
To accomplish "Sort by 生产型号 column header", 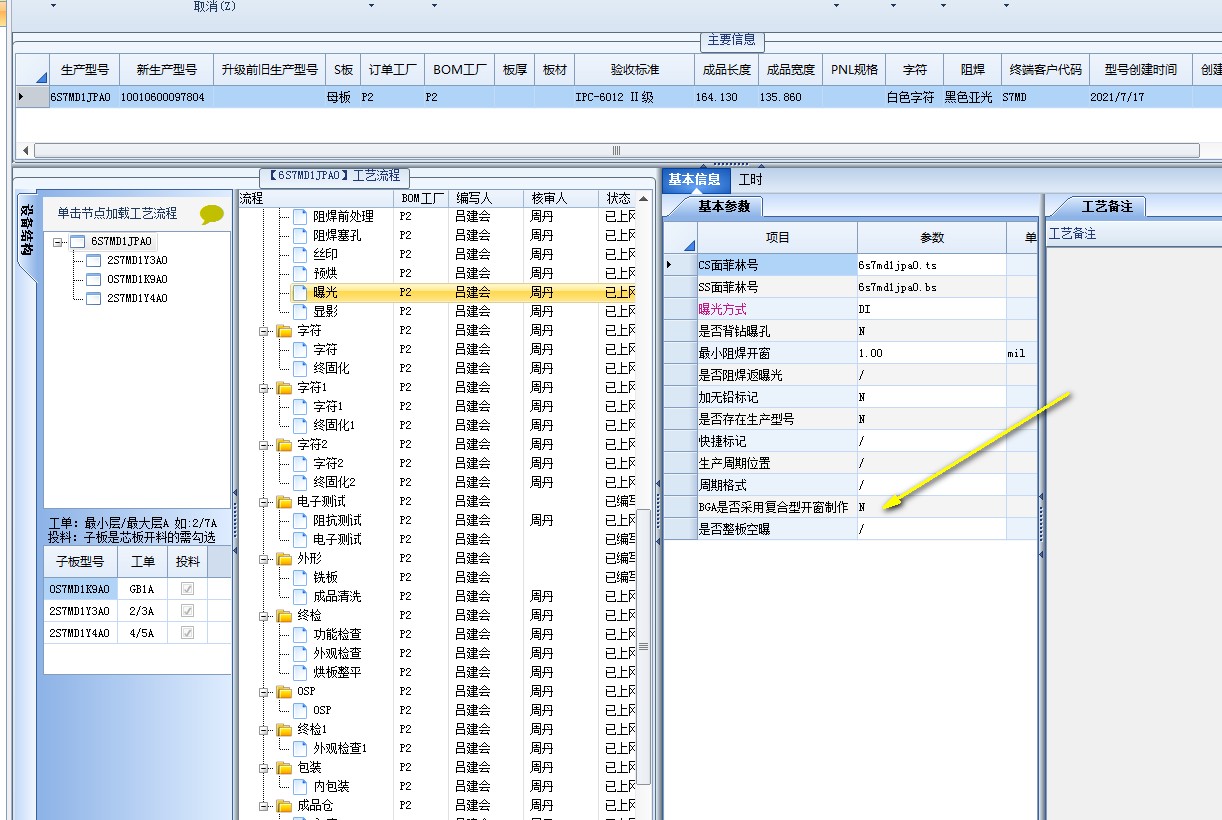I will (x=84, y=70).
